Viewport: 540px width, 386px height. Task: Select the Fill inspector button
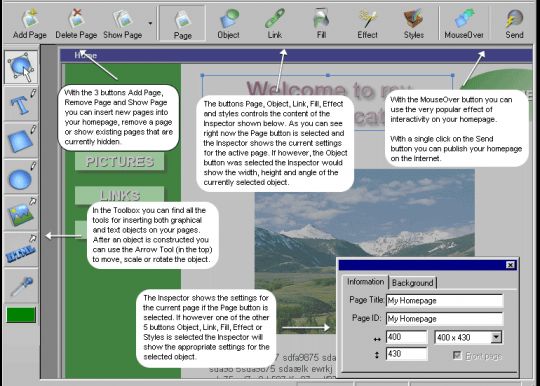pos(321,23)
